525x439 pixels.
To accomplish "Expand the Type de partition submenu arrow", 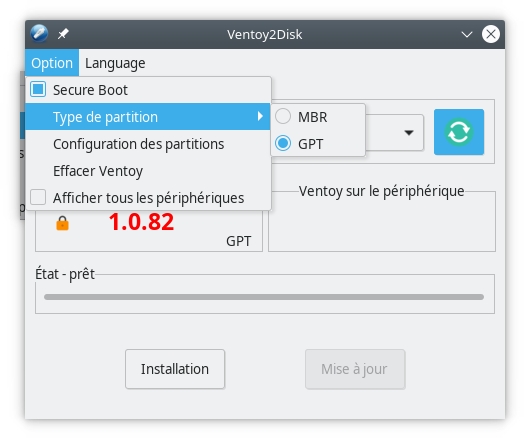I will click(260, 116).
